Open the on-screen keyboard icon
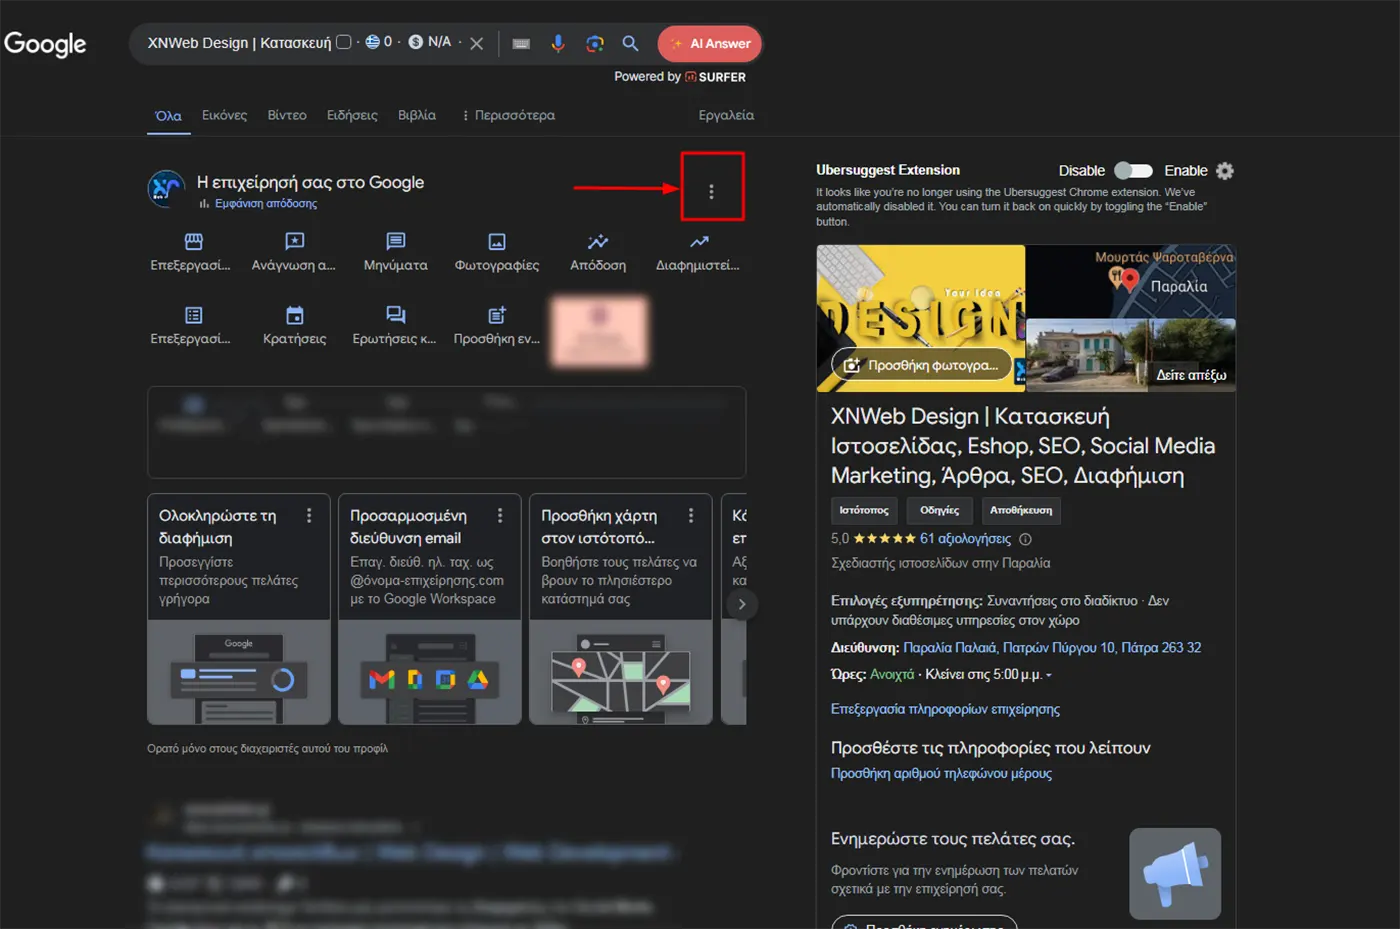Screen dimensions: 1400x929 click(x=521, y=44)
